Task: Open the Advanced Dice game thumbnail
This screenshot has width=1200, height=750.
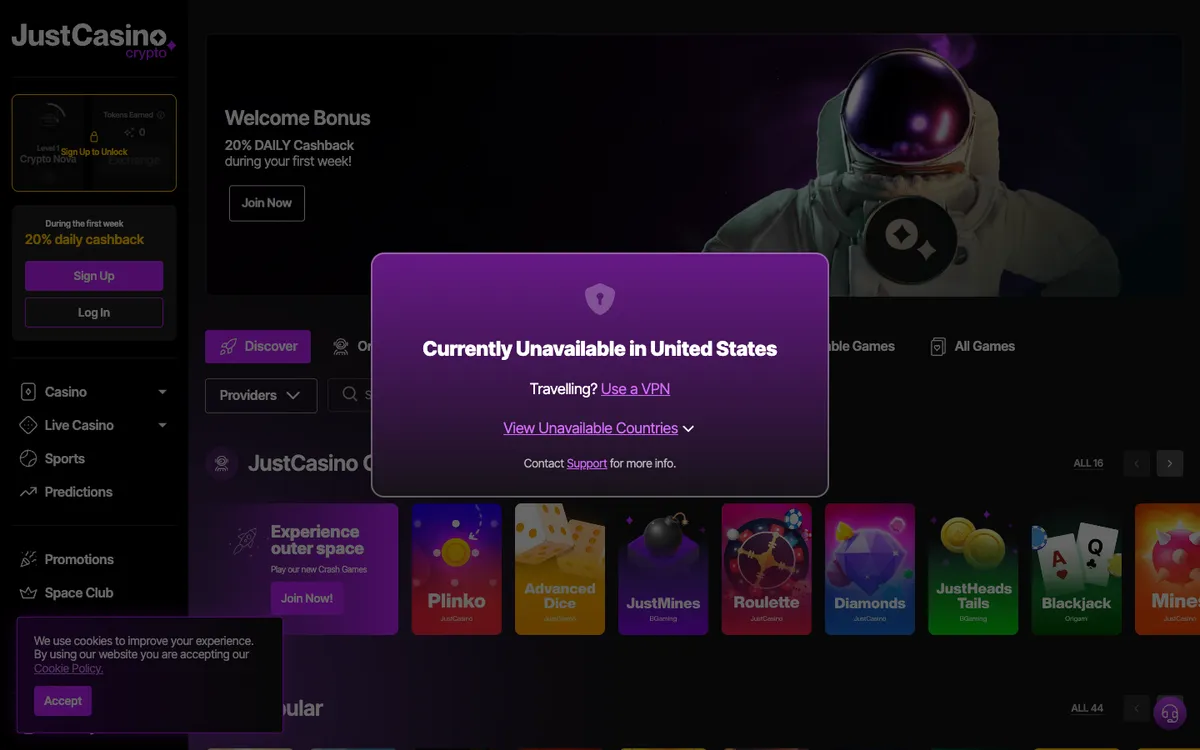Action: [x=560, y=569]
